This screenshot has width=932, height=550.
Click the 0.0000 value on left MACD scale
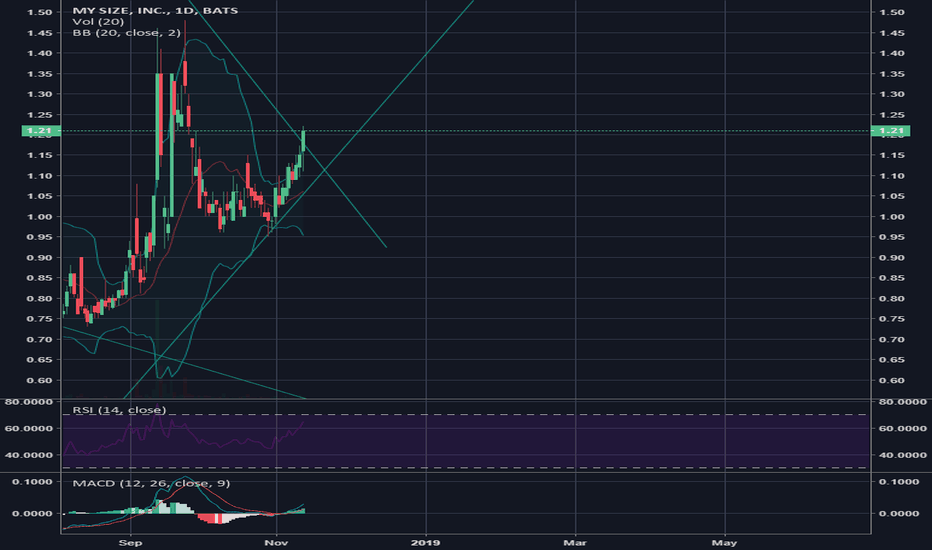[x=33, y=513]
